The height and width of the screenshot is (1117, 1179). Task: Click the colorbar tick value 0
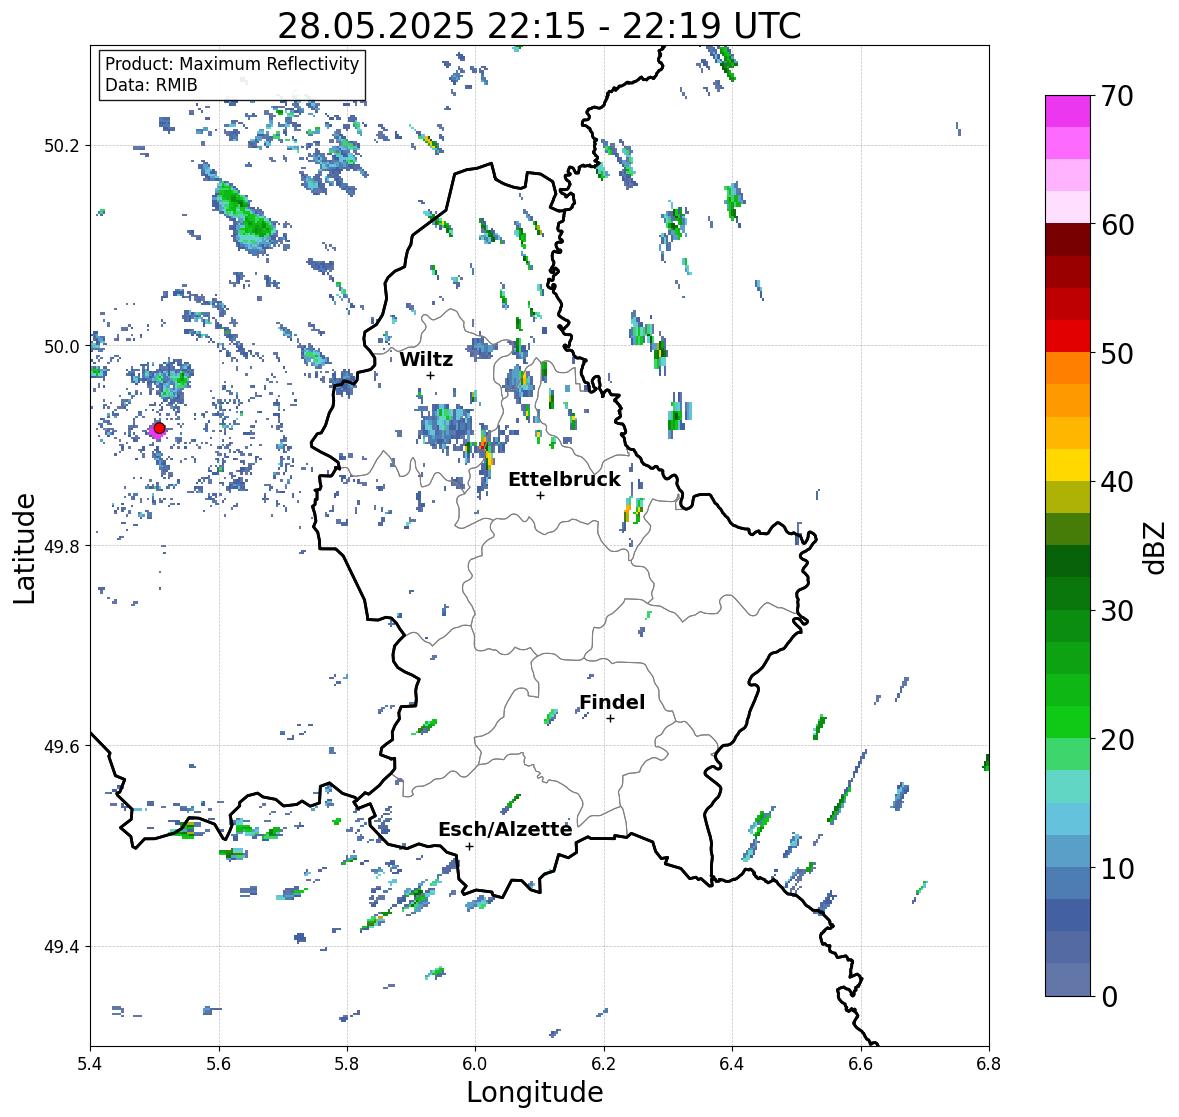(x=1109, y=997)
